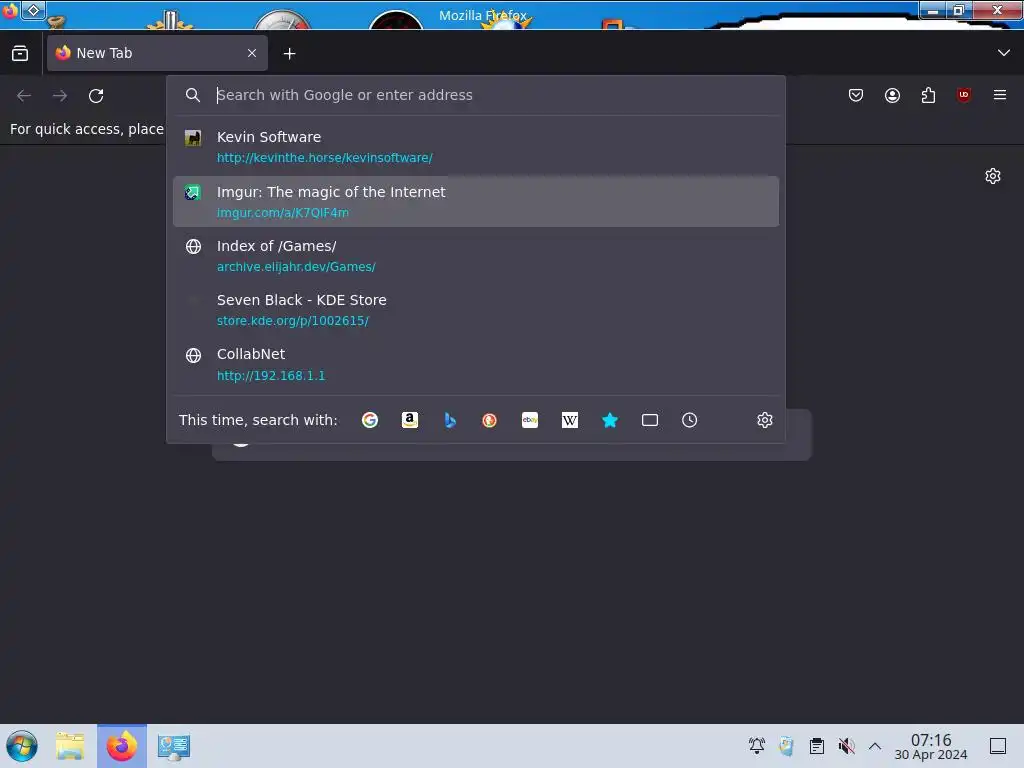Image resolution: width=1024 pixels, height=768 pixels.
Task: Search in open Tabs icon
Action: coord(650,420)
